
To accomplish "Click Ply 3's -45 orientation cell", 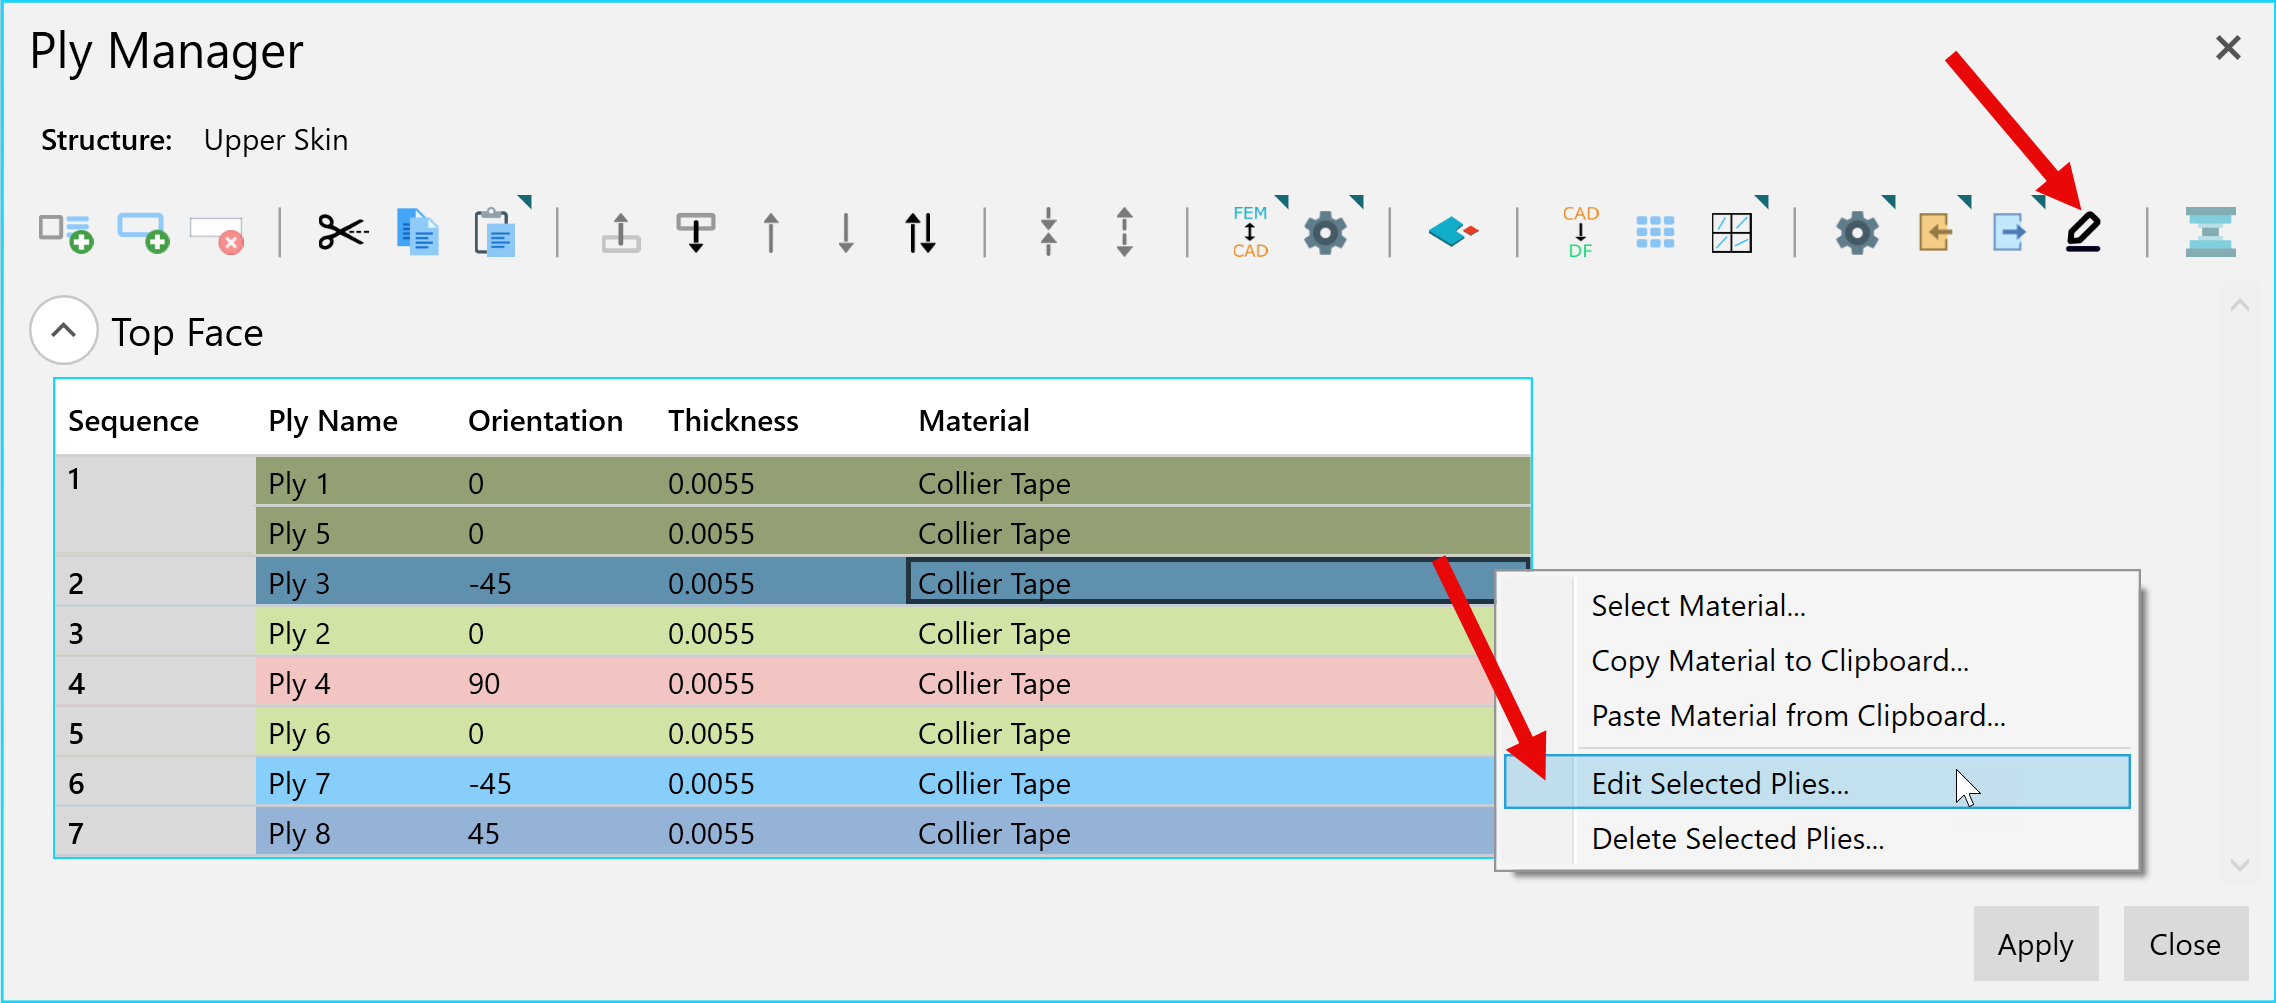I will pos(556,582).
